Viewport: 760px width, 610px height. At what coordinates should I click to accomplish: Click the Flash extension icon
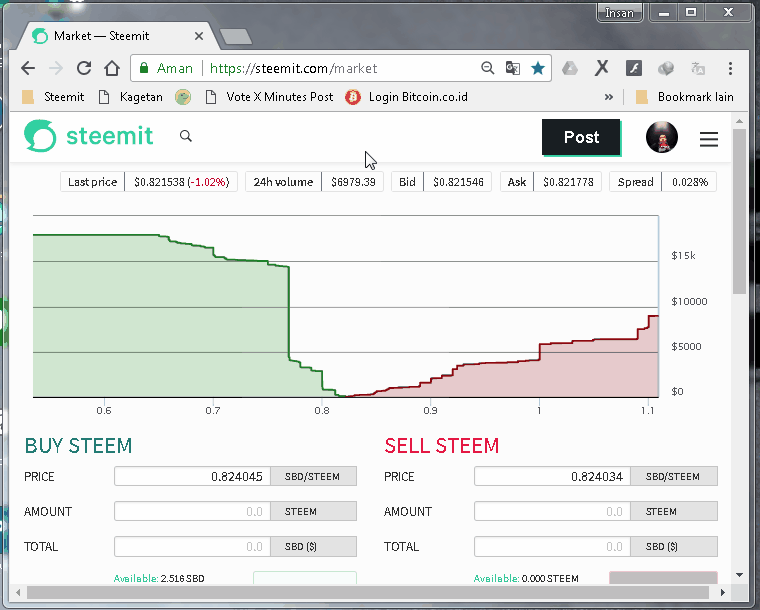(633, 68)
